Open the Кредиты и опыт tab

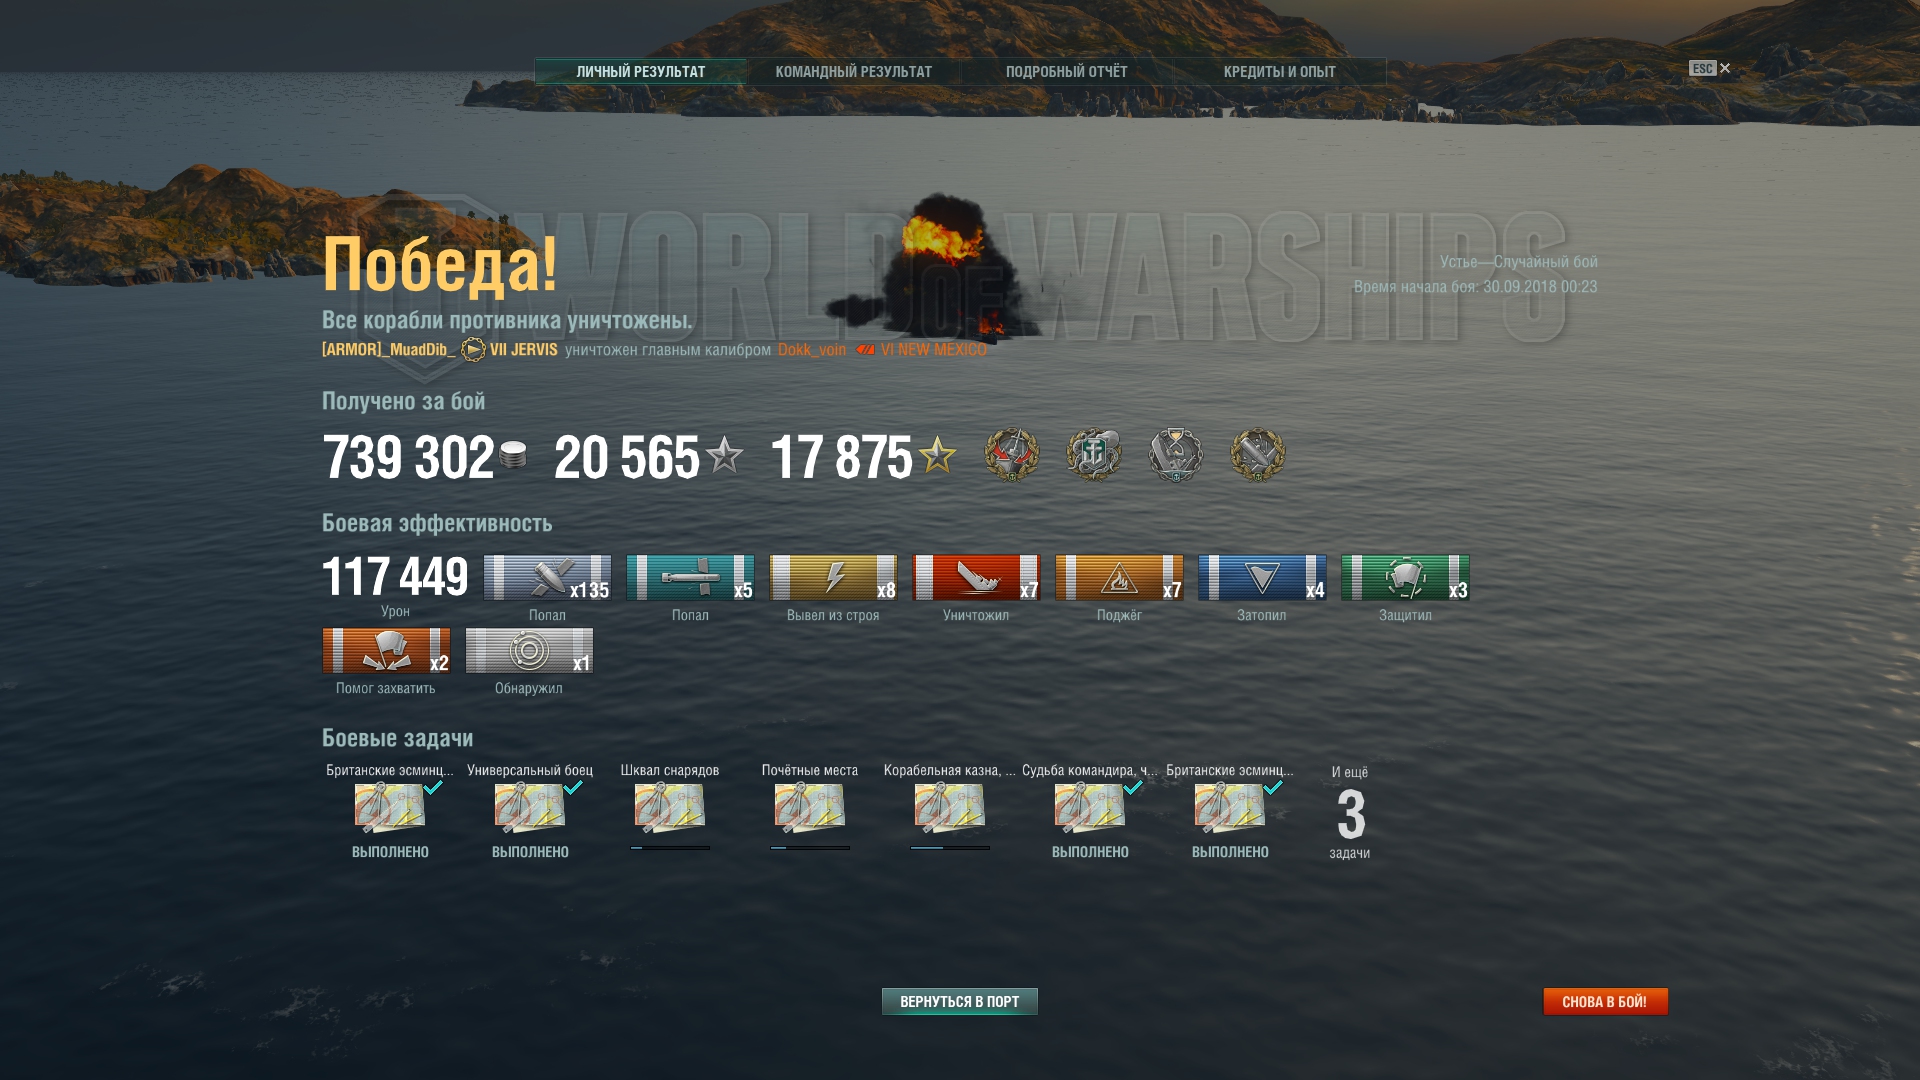(1279, 72)
